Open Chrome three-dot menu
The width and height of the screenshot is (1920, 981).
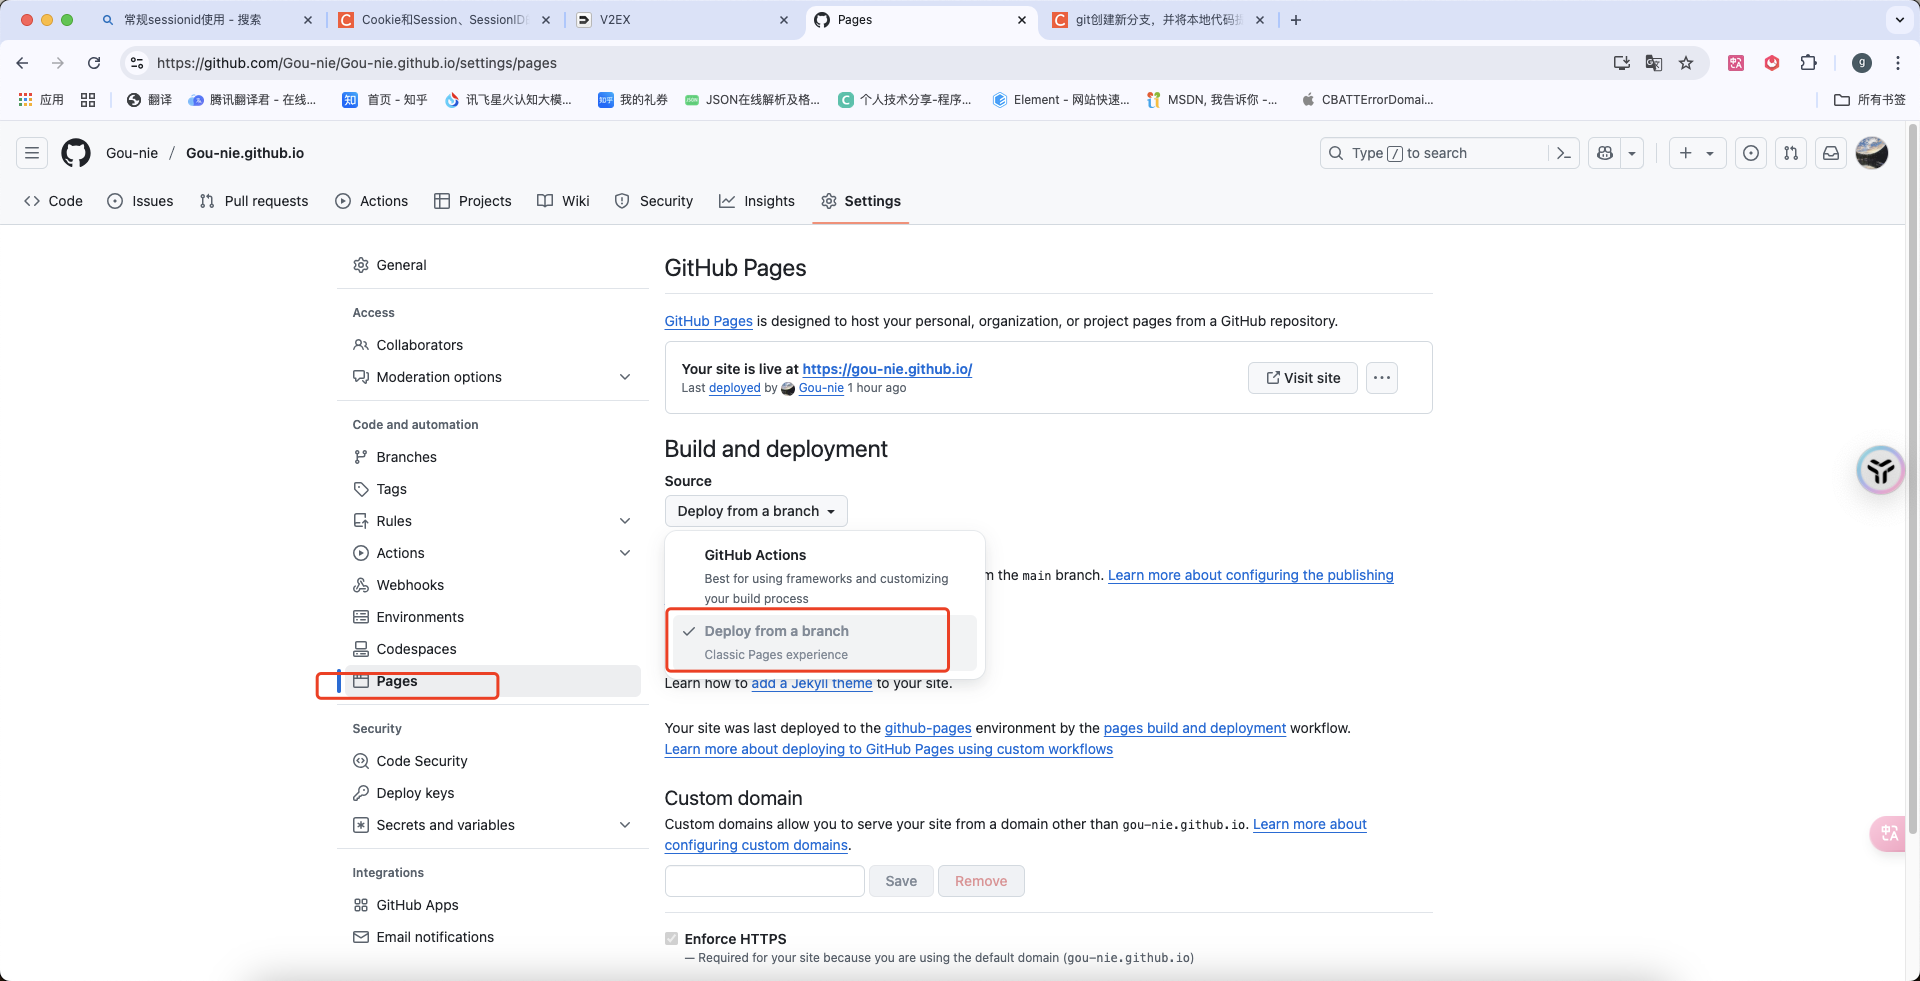coord(1898,63)
